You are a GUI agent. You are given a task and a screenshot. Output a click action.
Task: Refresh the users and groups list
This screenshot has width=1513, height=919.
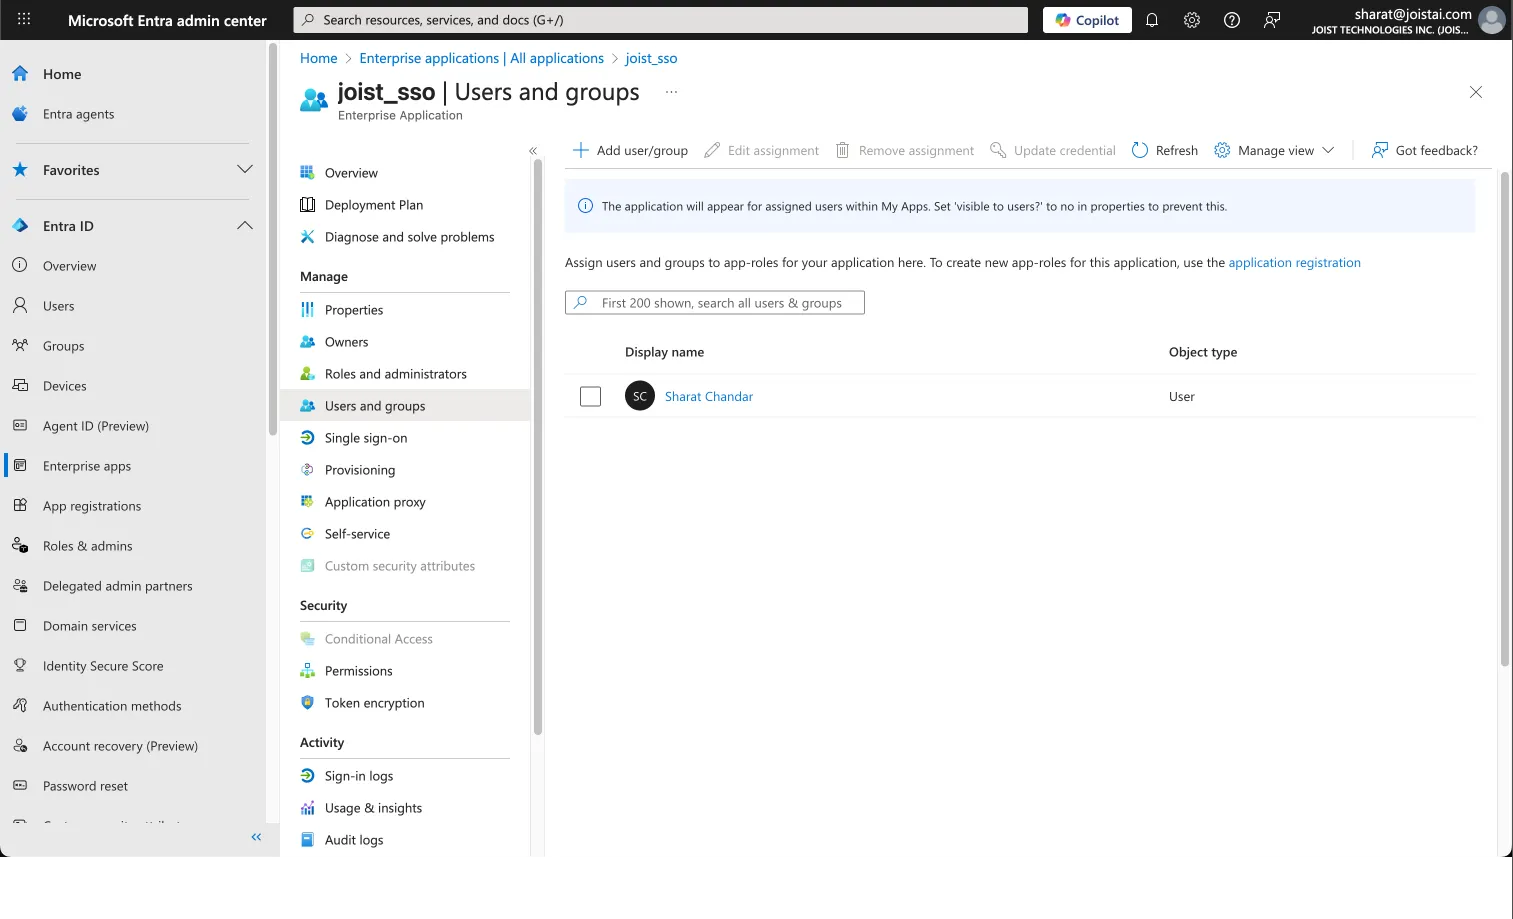coord(1165,150)
